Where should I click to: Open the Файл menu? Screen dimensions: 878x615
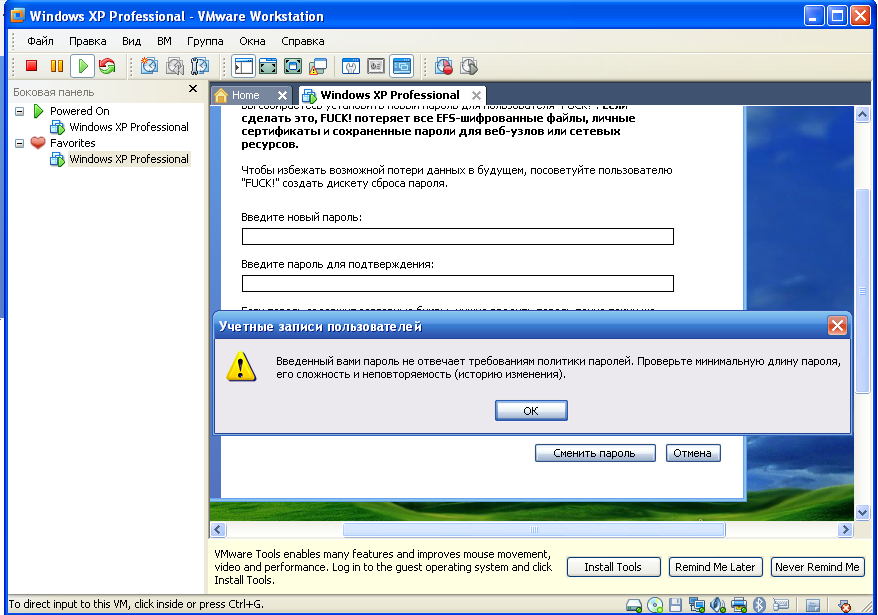point(40,41)
